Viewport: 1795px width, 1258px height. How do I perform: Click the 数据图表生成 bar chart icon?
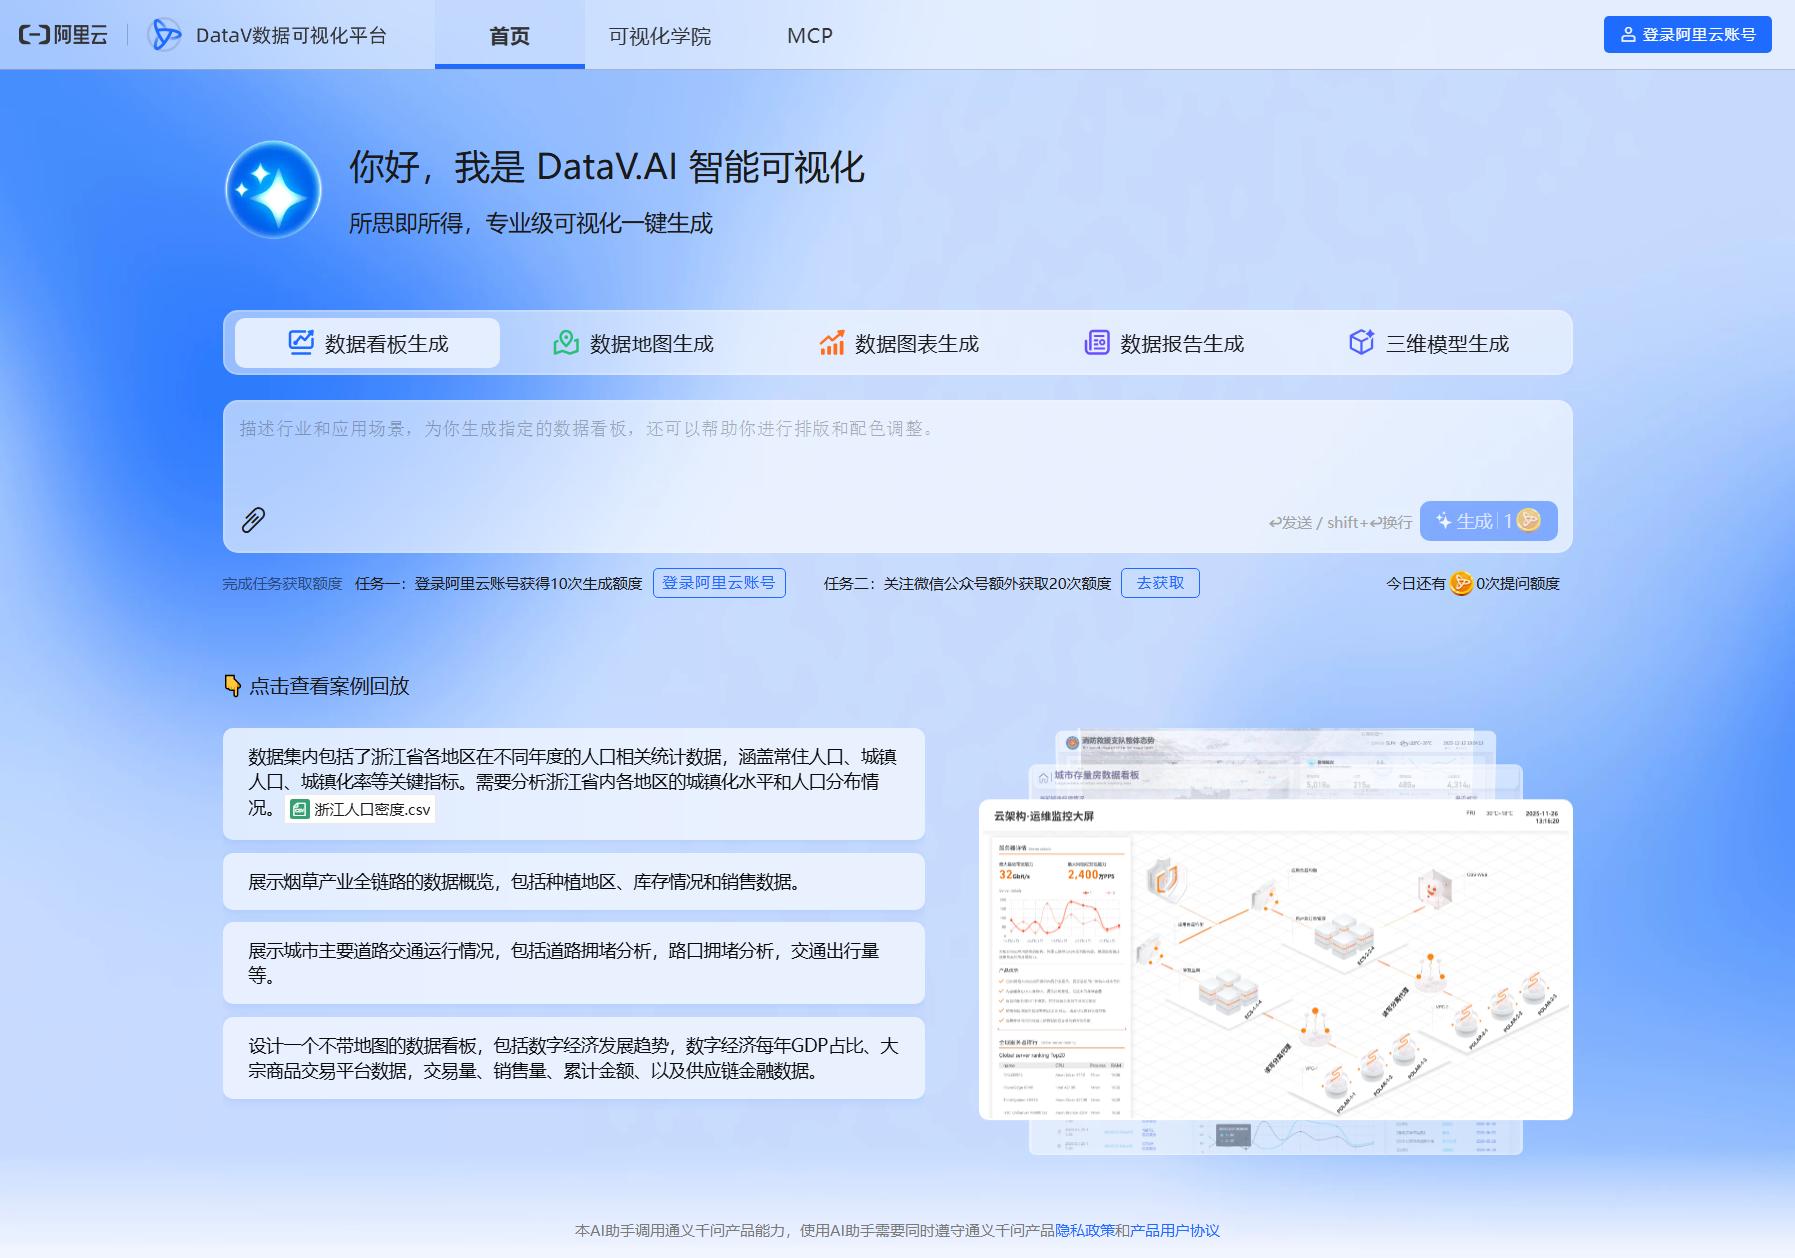coord(832,343)
